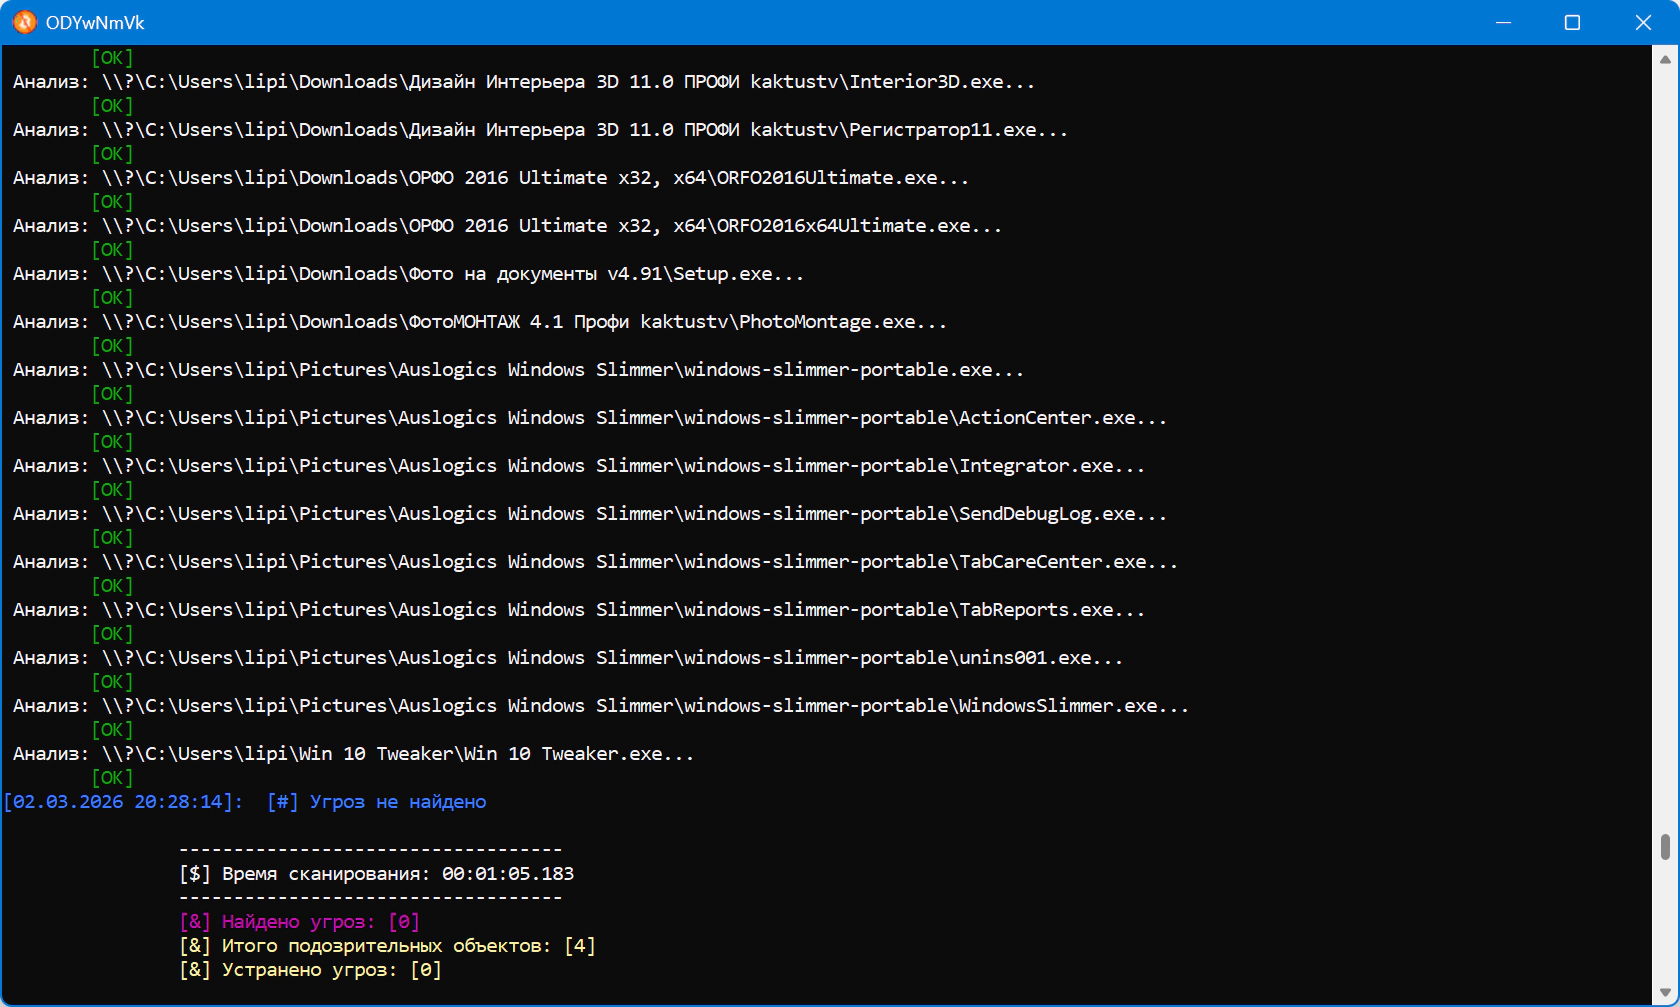This screenshot has height=1007, width=1680.
Task: Click the green [OK] under Win 10 Tweaker
Action: coord(112,778)
